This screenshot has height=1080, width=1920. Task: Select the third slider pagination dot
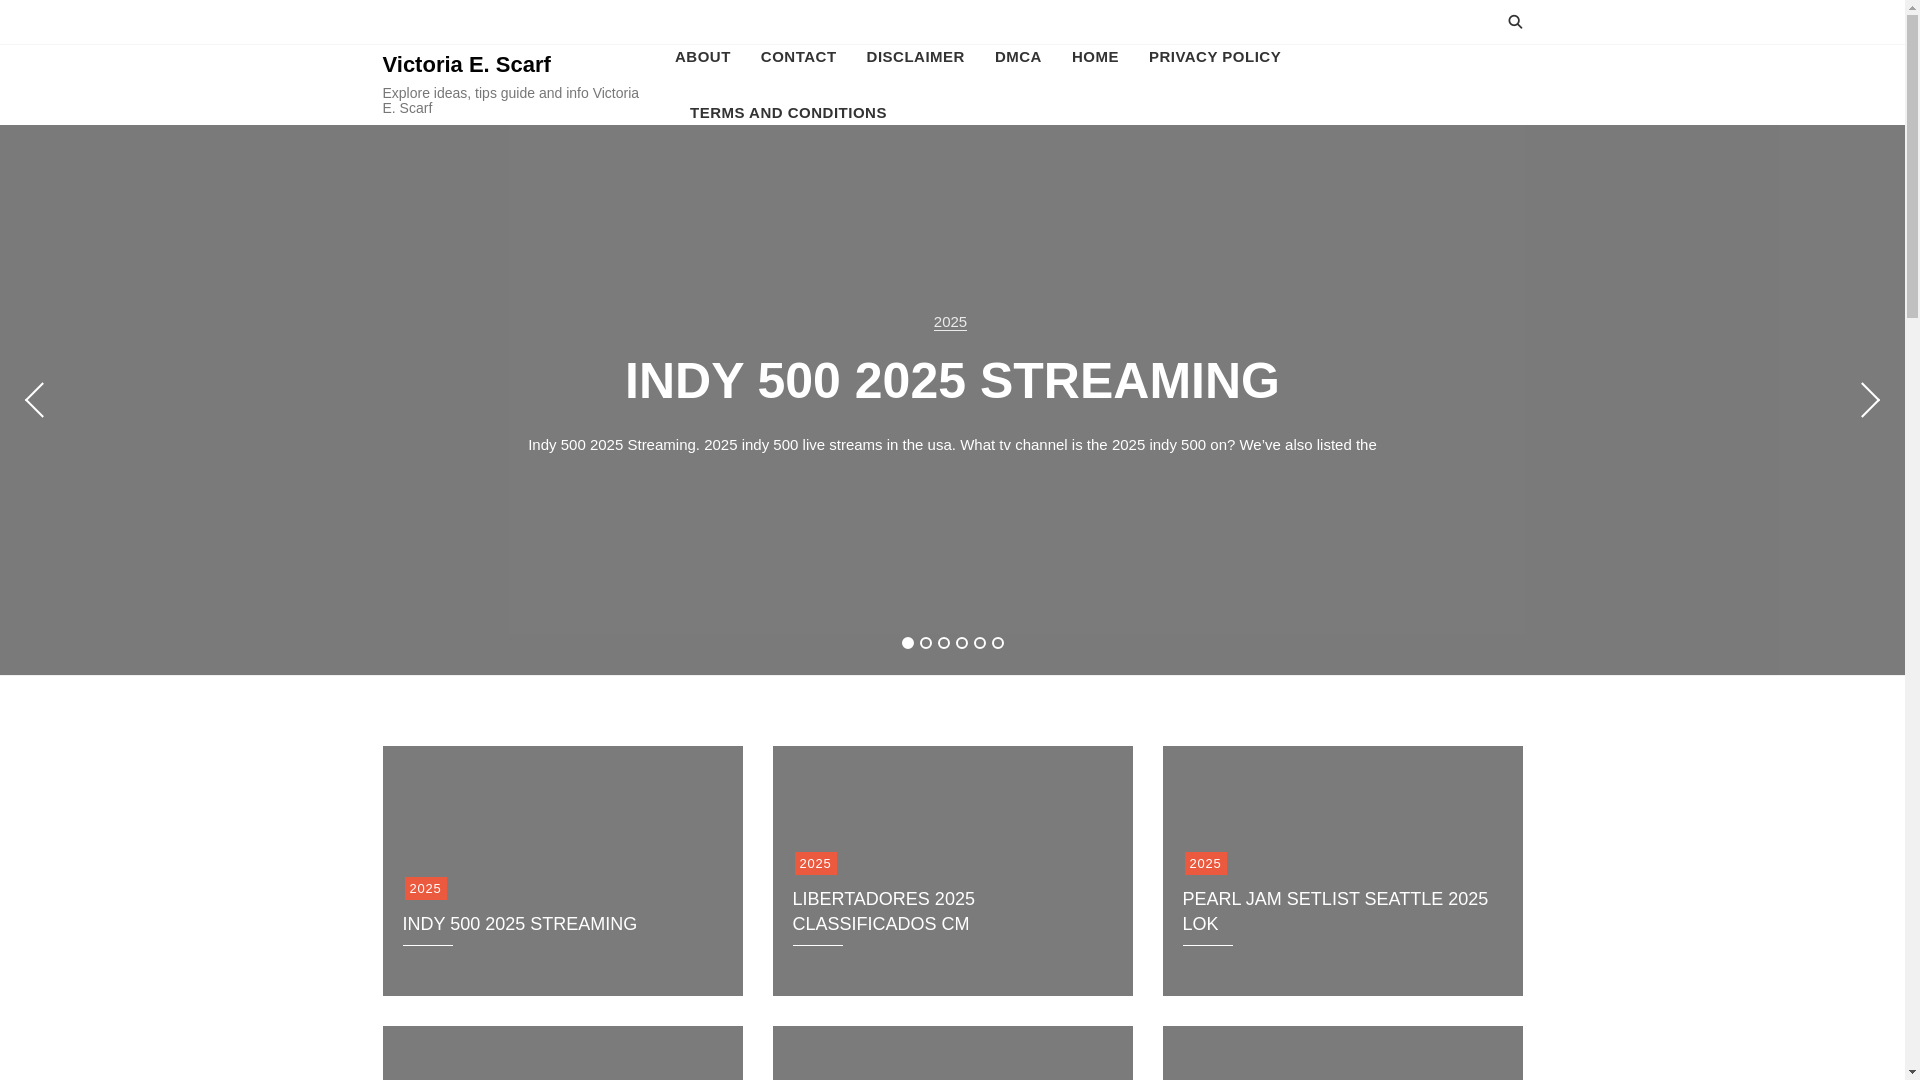944,643
